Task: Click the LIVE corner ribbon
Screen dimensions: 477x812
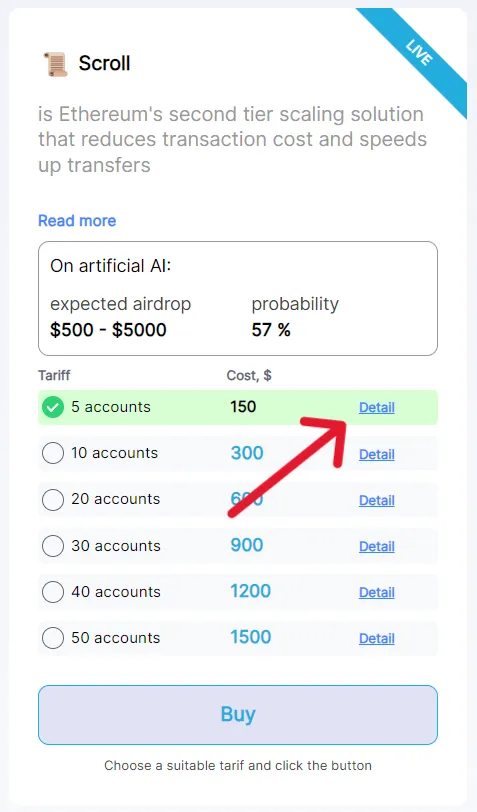Action: point(417,54)
